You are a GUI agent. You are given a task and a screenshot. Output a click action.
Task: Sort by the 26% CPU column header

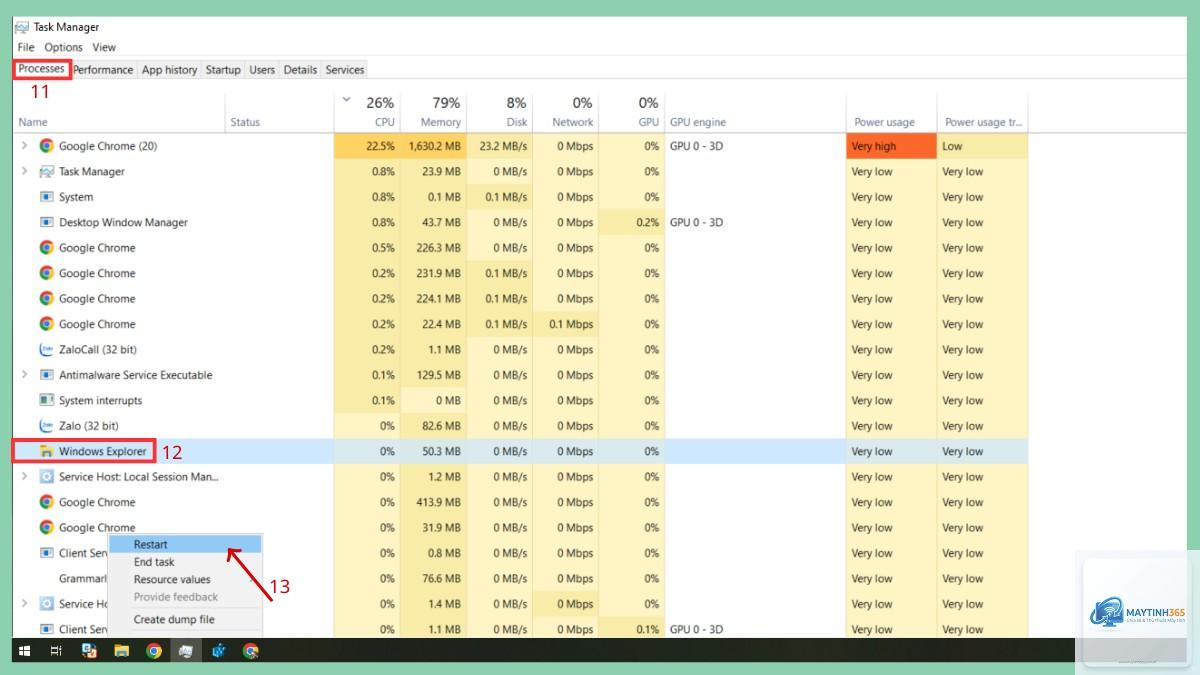point(367,112)
